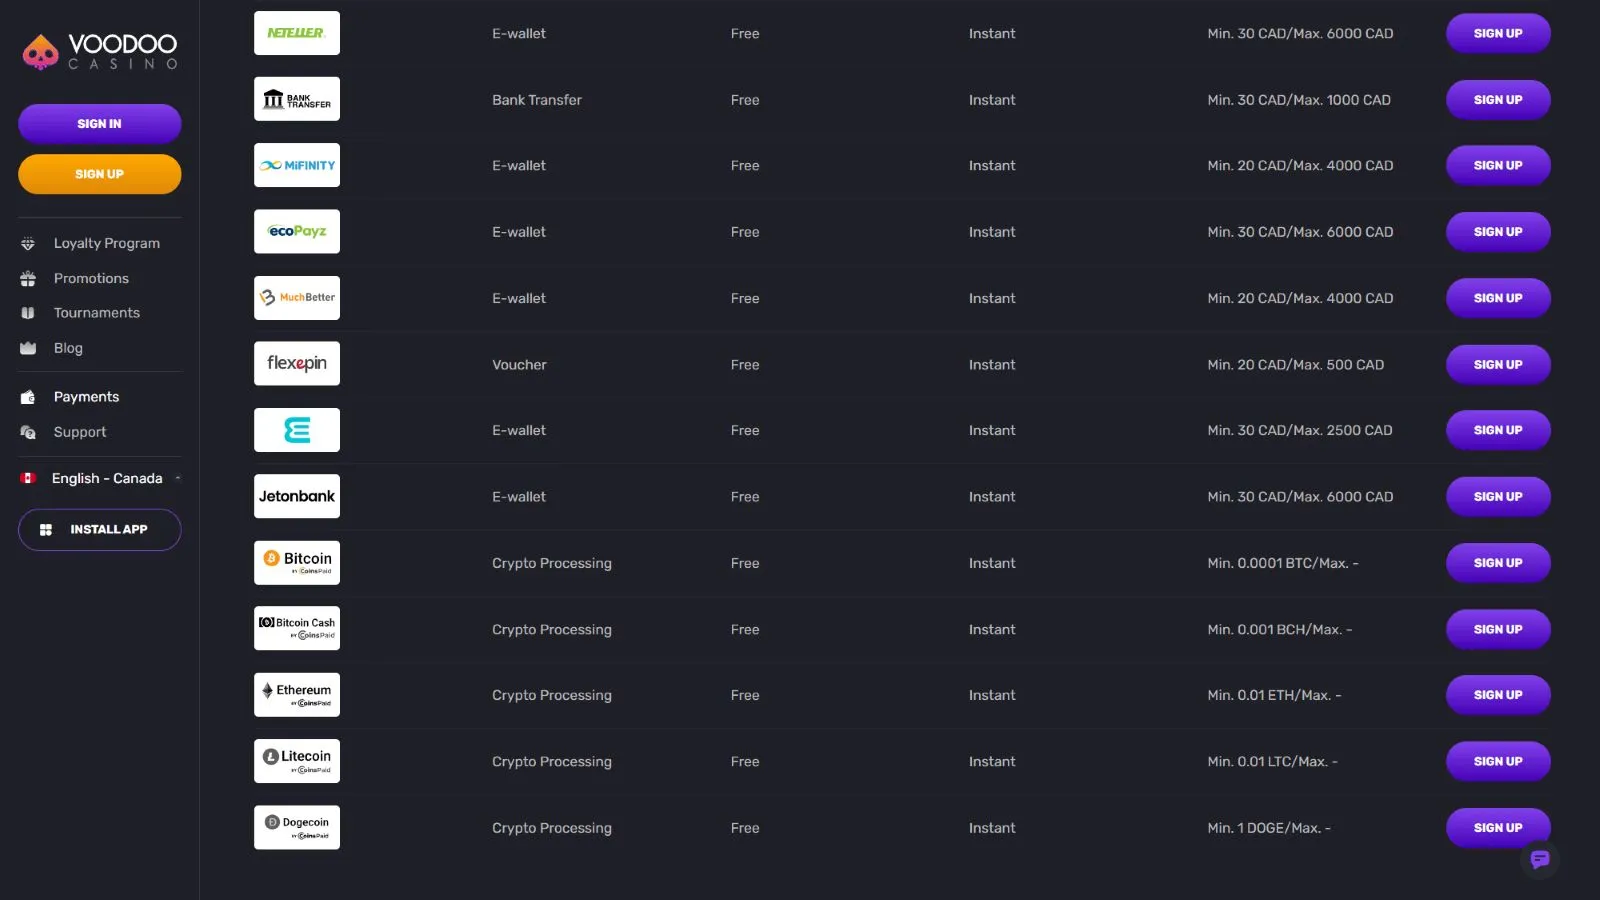The width and height of the screenshot is (1600, 900).
Task: Click the Neteller payment logo
Action: tap(297, 33)
